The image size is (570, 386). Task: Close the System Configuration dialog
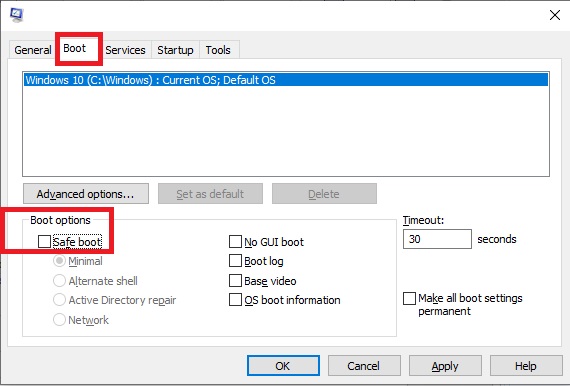point(555,15)
